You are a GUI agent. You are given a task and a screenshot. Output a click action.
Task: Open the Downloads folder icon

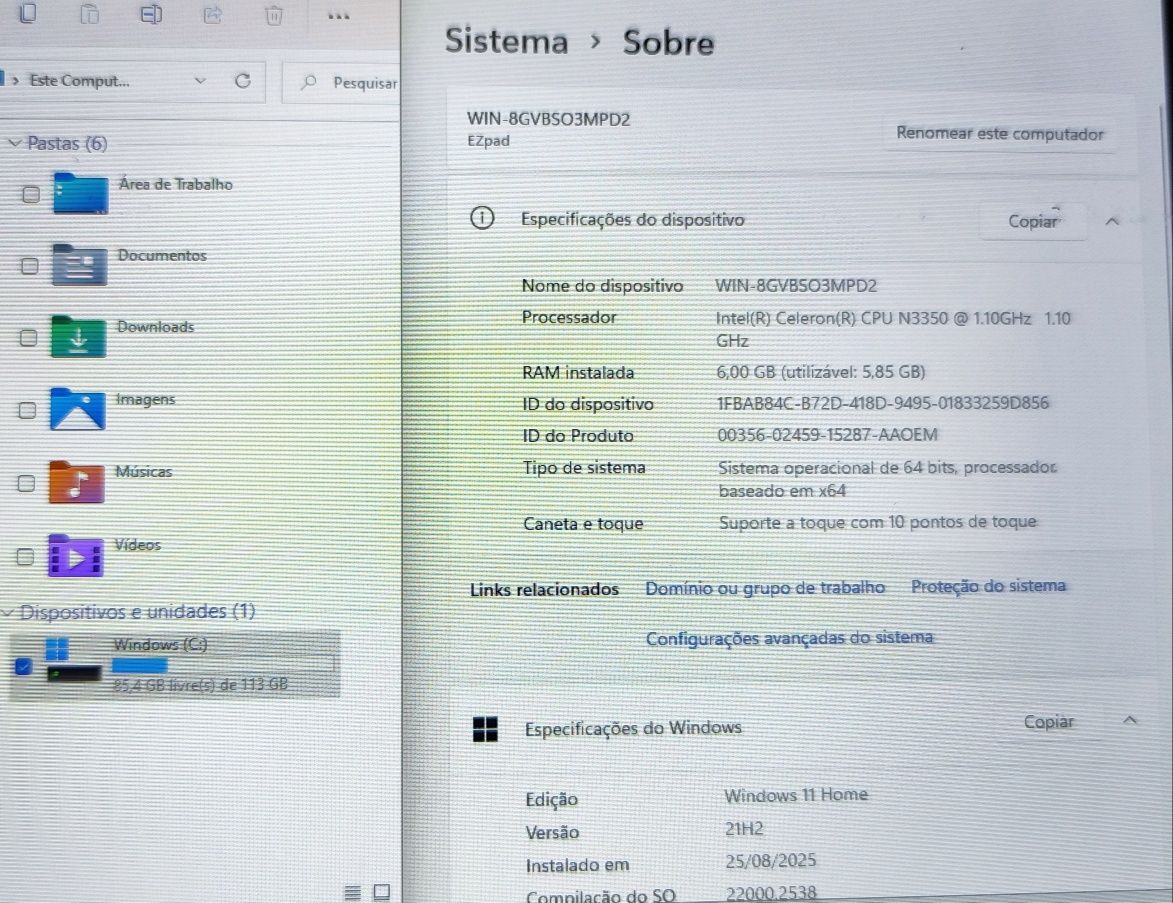79,336
